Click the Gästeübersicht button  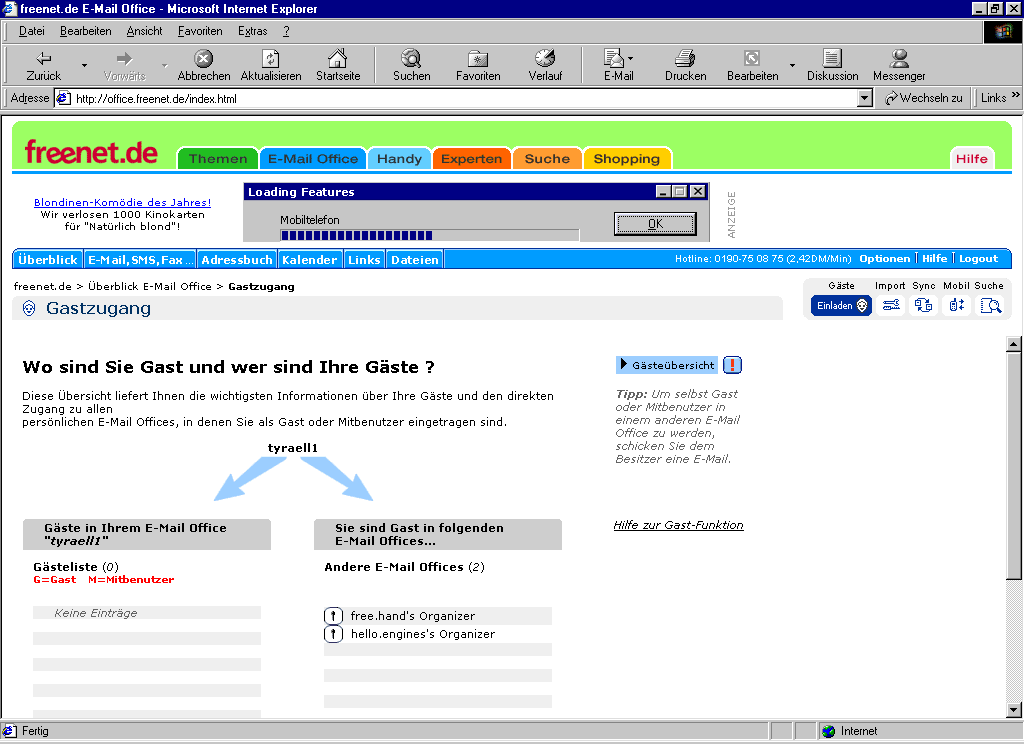click(667, 365)
